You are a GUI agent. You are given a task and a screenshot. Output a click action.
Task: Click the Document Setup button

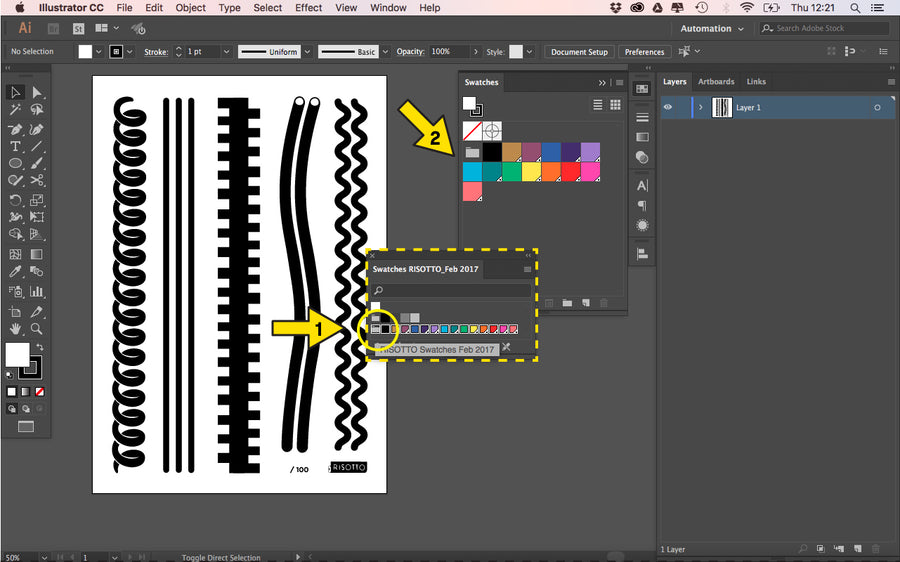coord(579,52)
